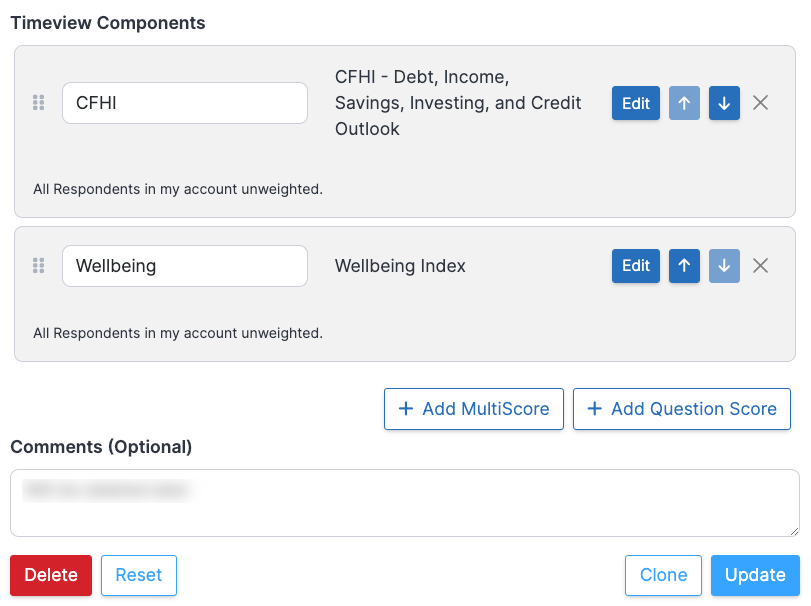Click the CFHI row up arrow
This screenshot has width=811, height=606.
click(684, 103)
